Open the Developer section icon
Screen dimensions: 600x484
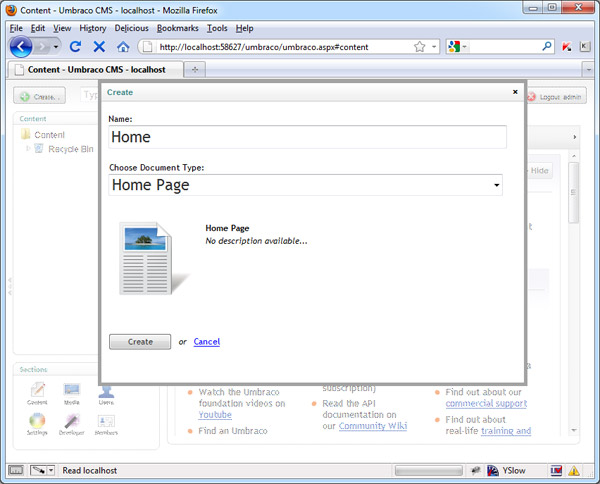(x=72, y=424)
